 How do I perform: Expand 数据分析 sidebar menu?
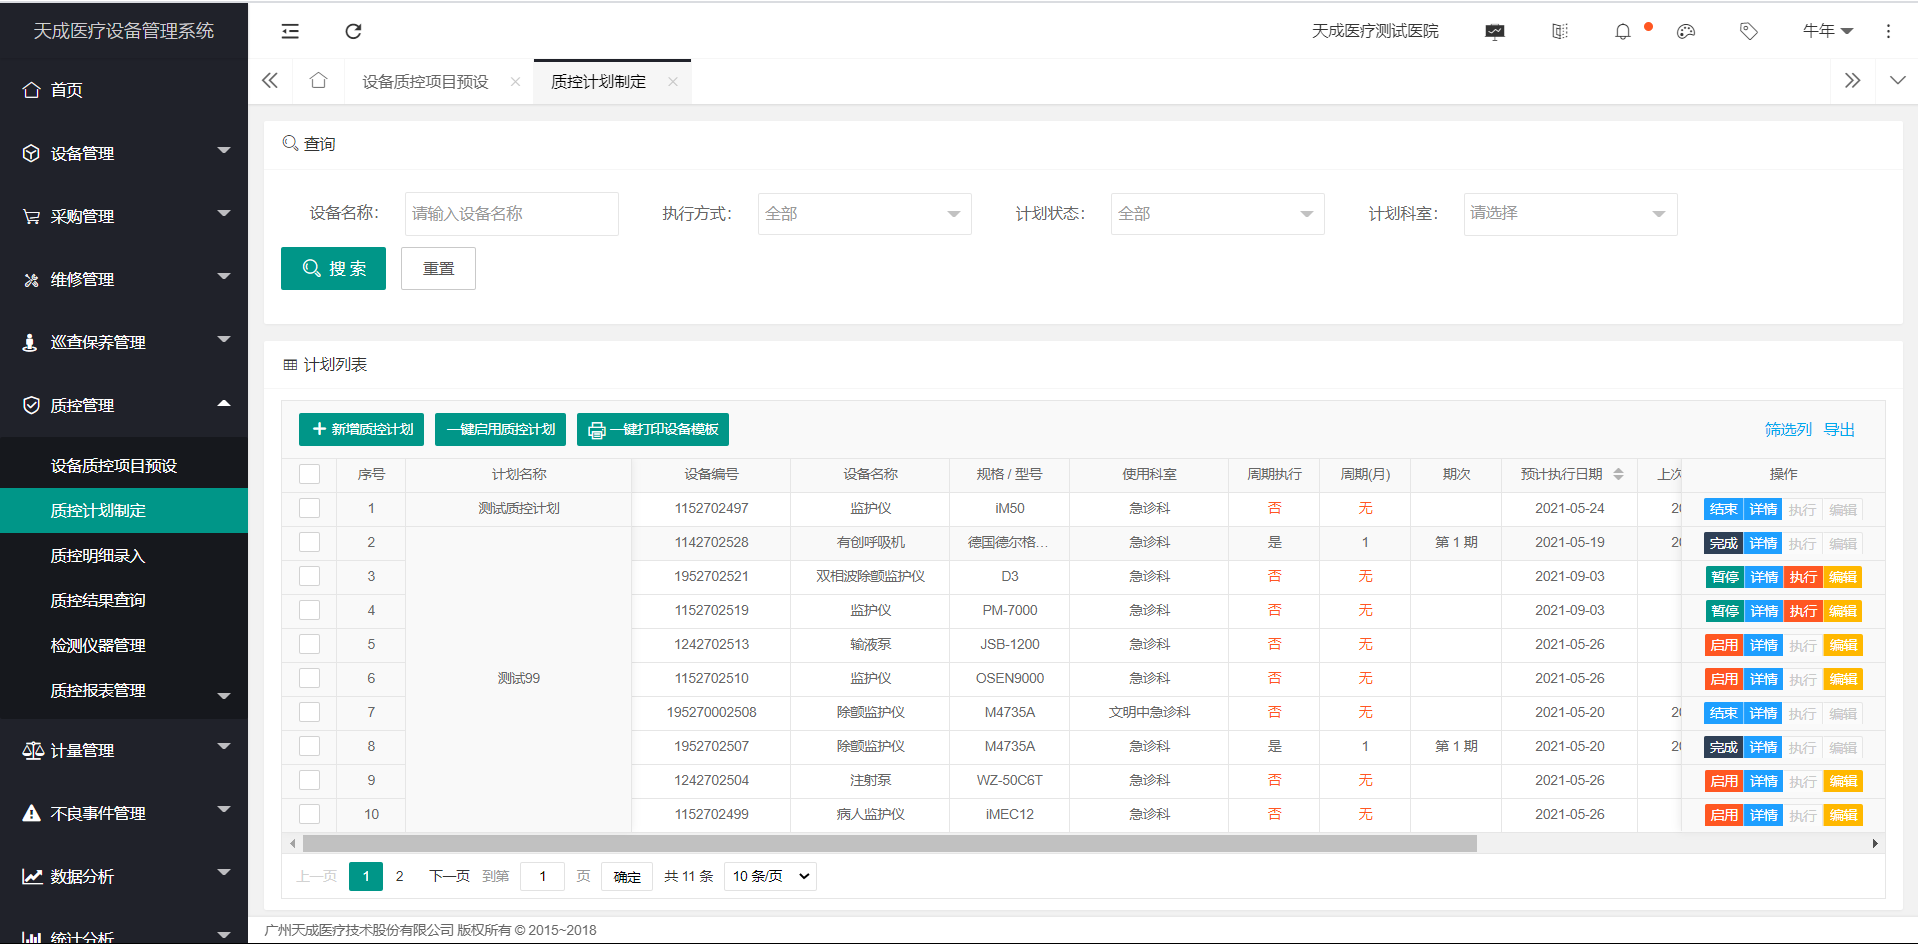124,876
